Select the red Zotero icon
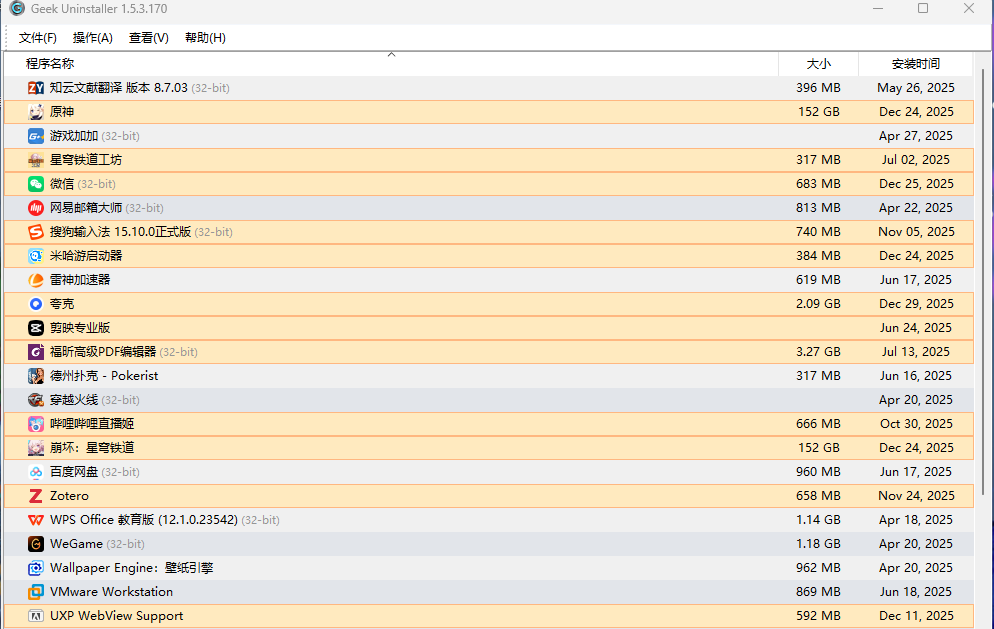This screenshot has width=994, height=629. [36, 496]
